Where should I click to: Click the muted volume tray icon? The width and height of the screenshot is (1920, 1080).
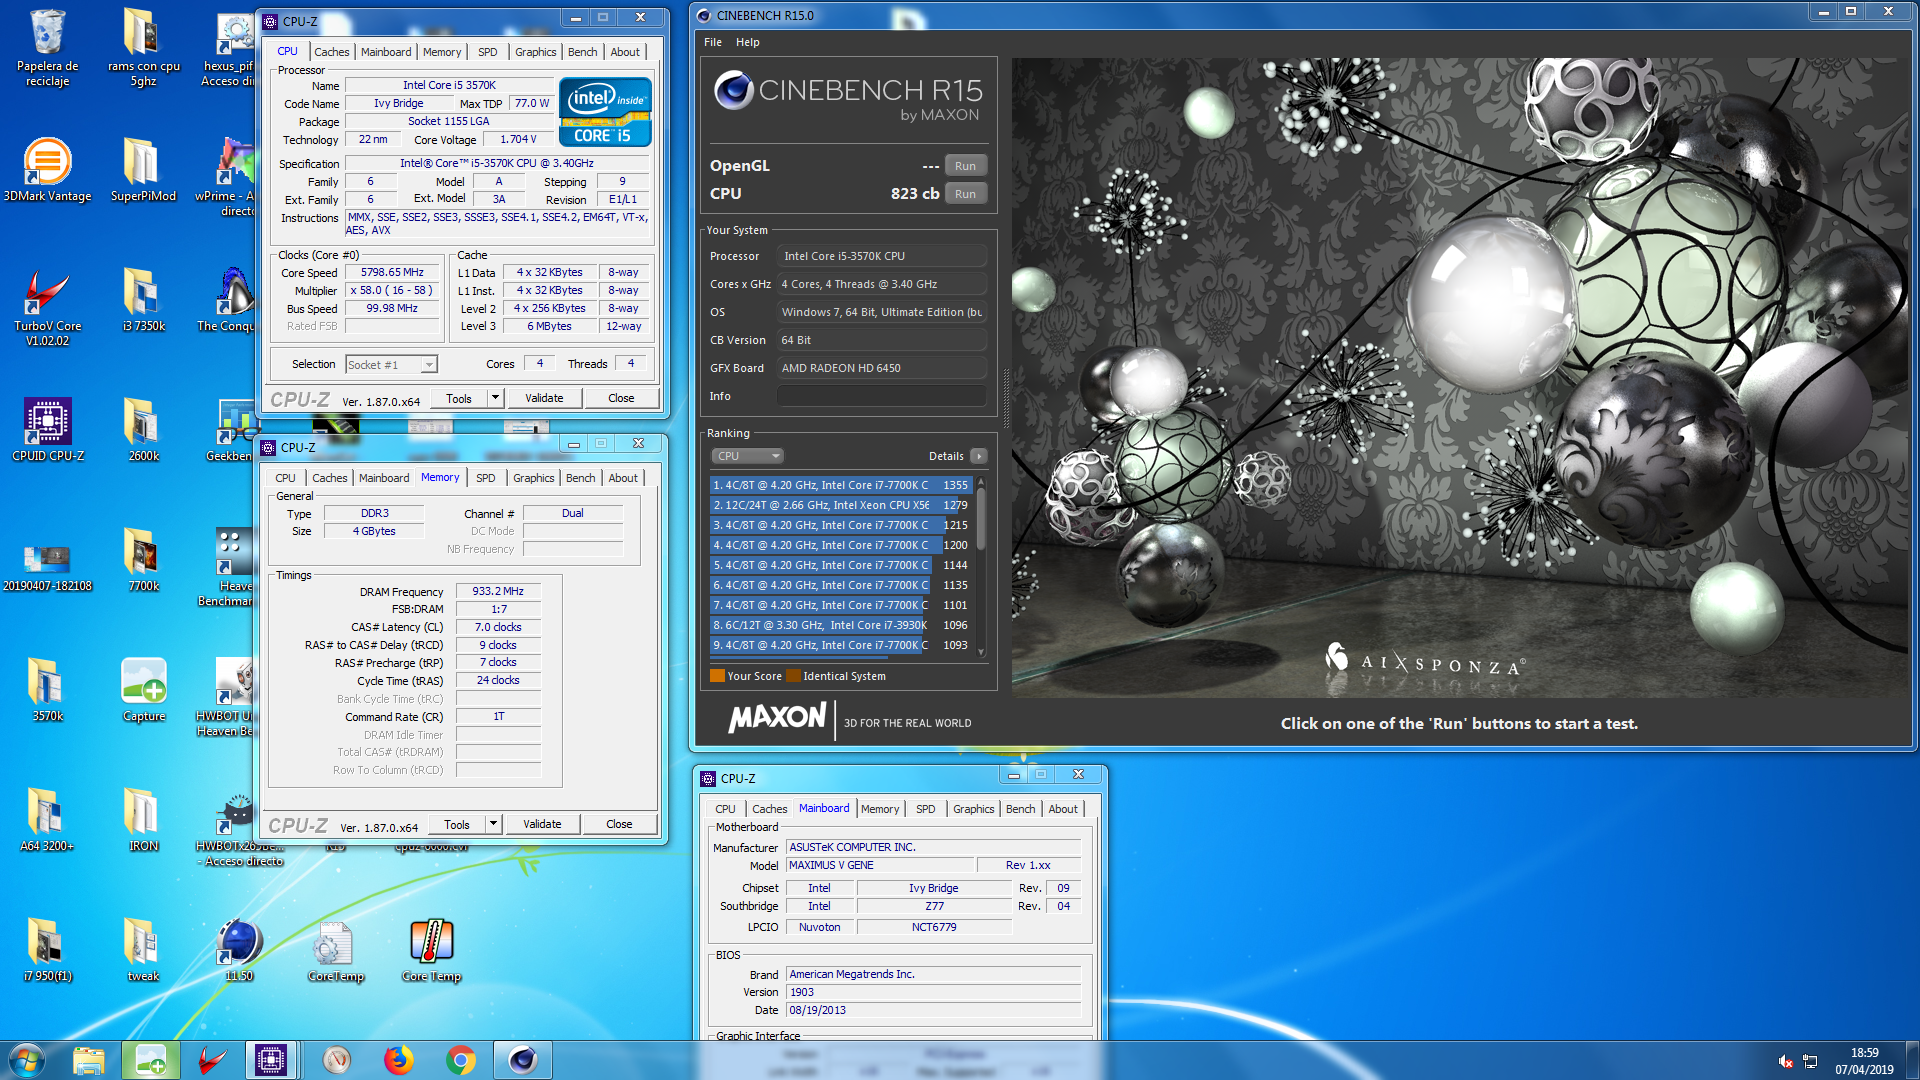(x=1785, y=1061)
